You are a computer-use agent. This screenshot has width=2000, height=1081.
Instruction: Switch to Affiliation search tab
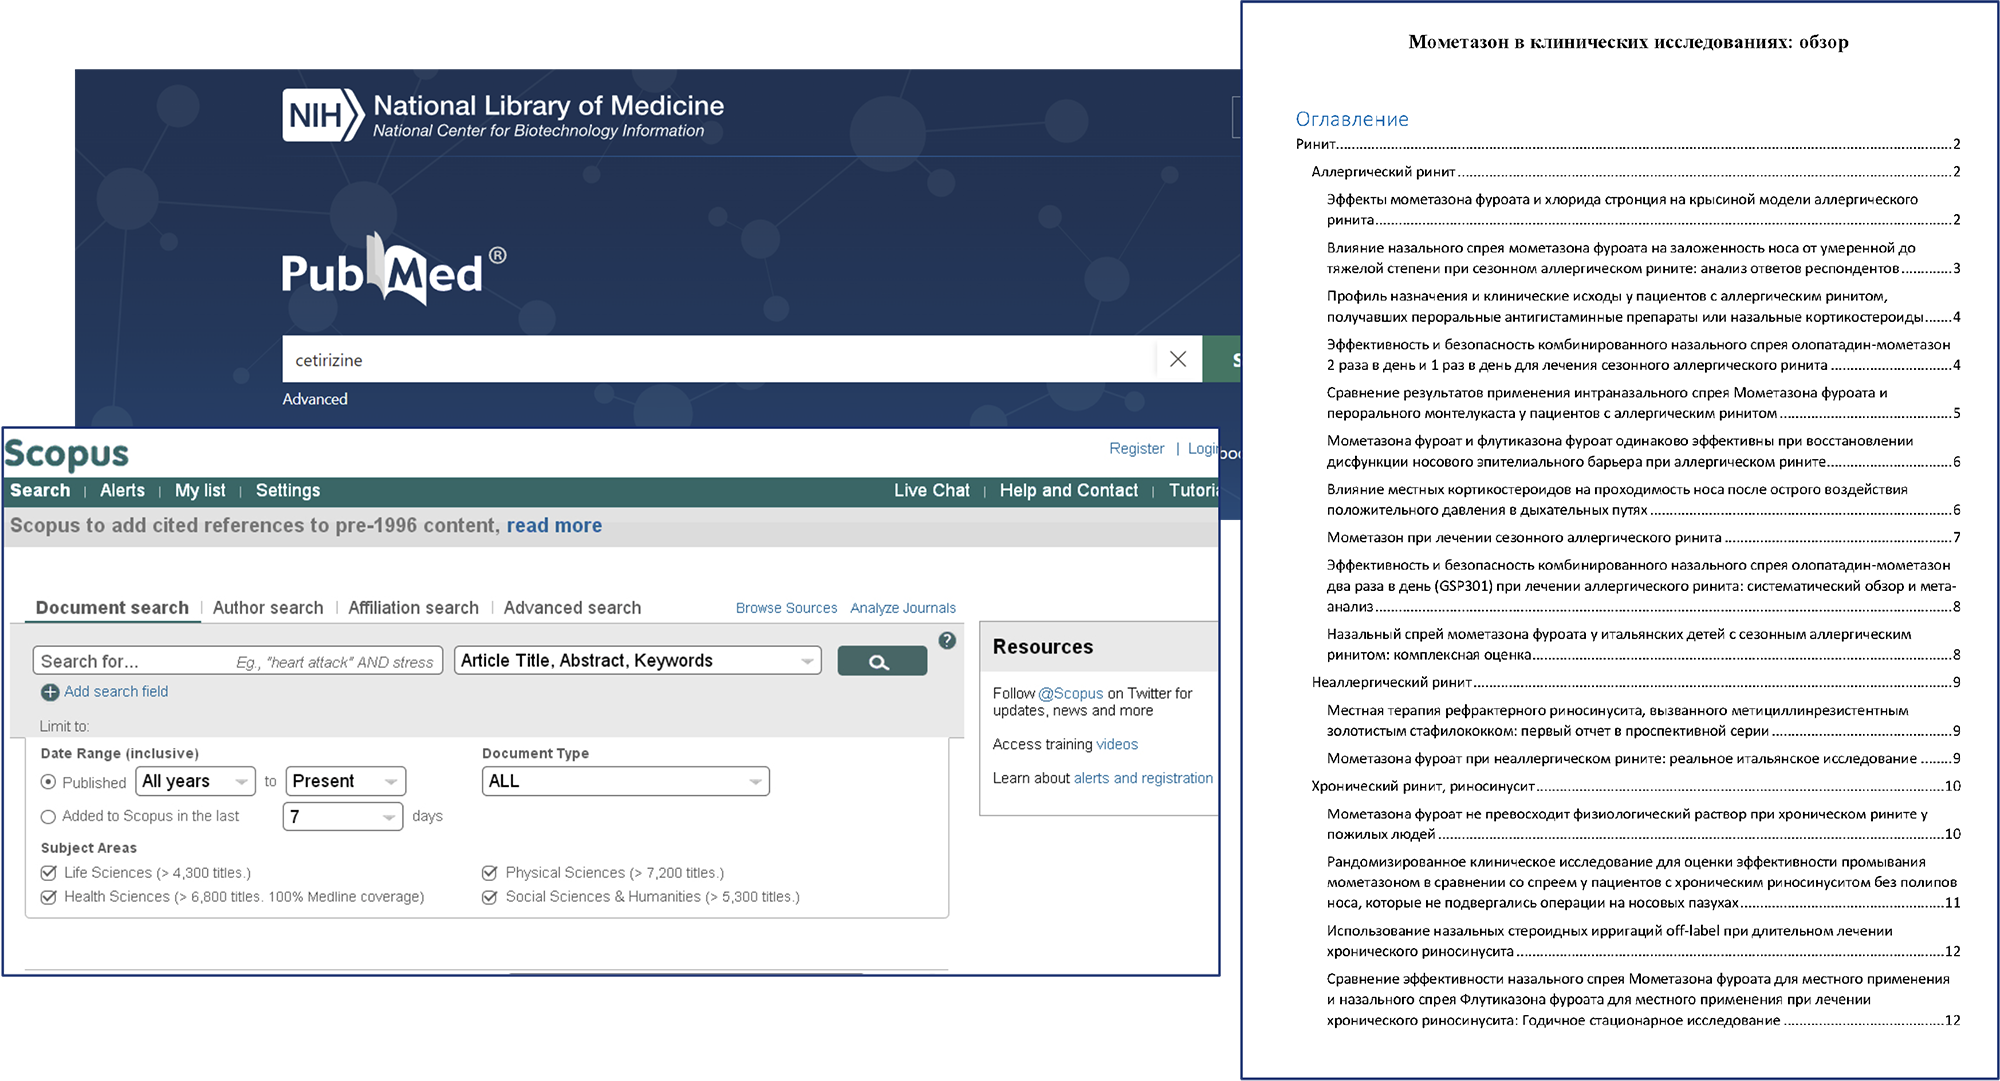[x=413, y=608]
